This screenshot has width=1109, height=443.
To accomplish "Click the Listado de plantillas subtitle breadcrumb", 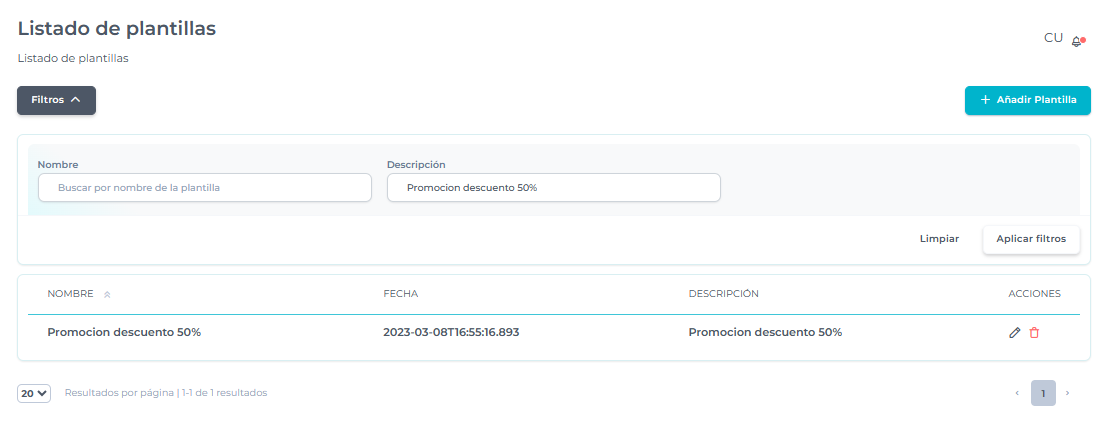I will click(73, 58).
